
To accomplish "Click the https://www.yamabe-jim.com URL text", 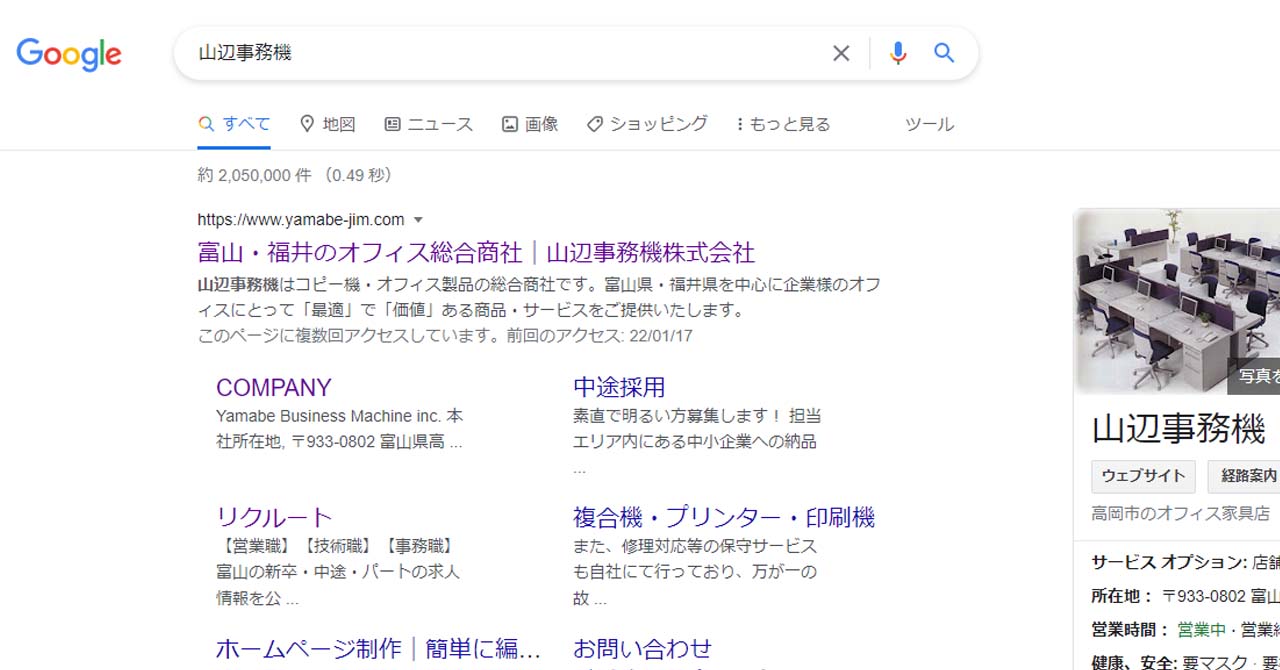I will pyautogui.click(x=301, y=220).
